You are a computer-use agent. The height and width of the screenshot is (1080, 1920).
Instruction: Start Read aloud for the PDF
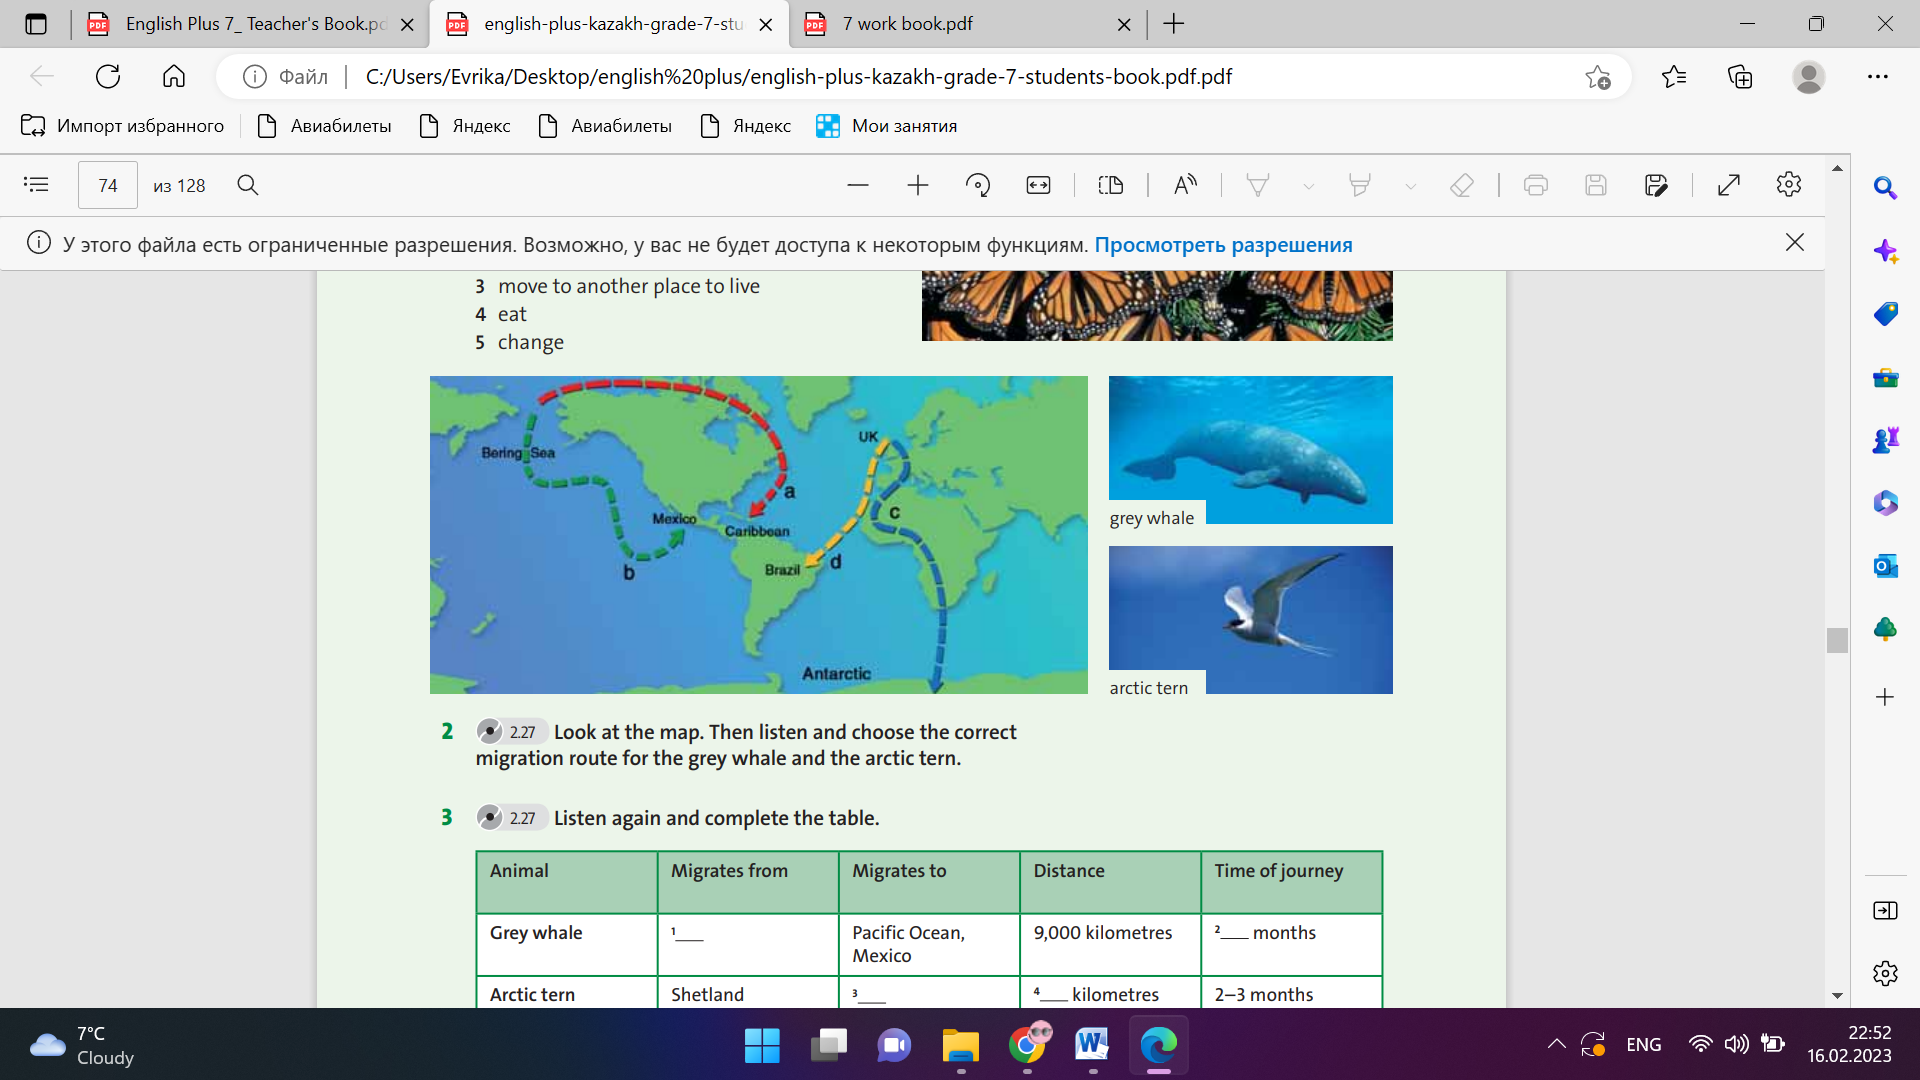point(1185,185)
